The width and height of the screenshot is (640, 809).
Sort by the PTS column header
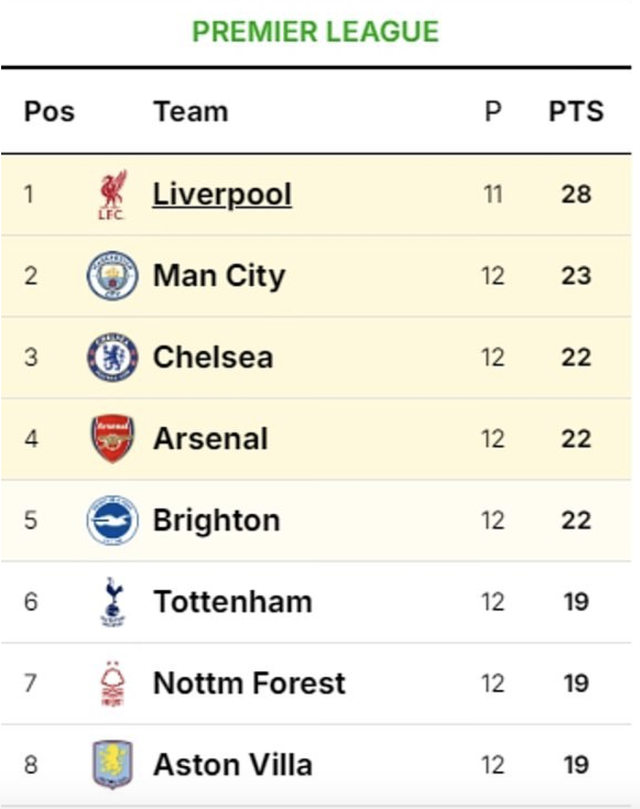tap(576, 111)
